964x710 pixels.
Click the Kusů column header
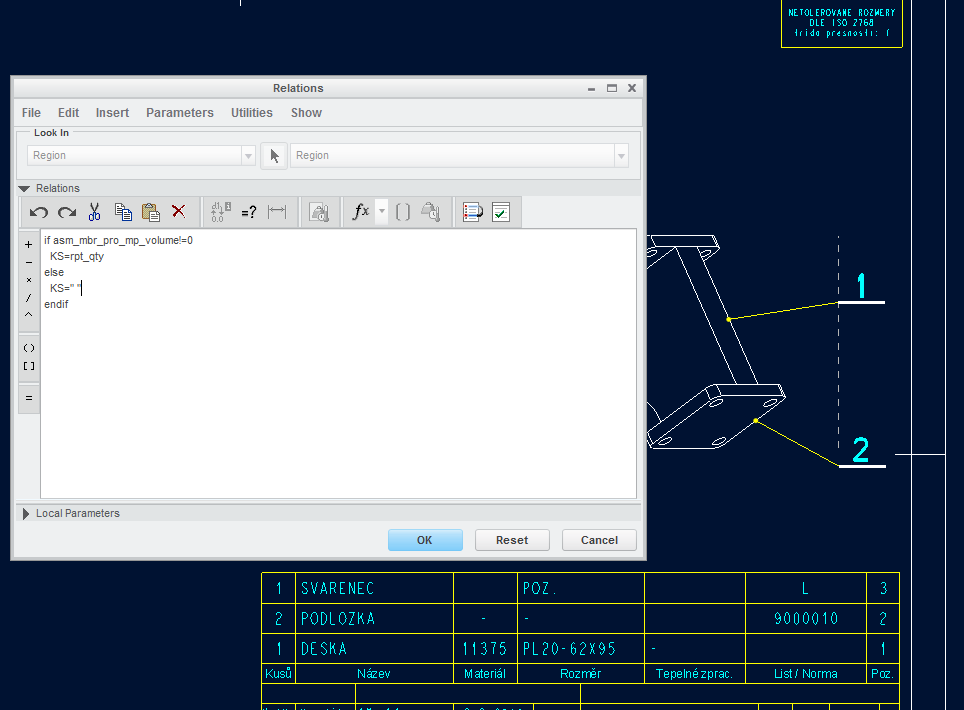click(278, 674)
